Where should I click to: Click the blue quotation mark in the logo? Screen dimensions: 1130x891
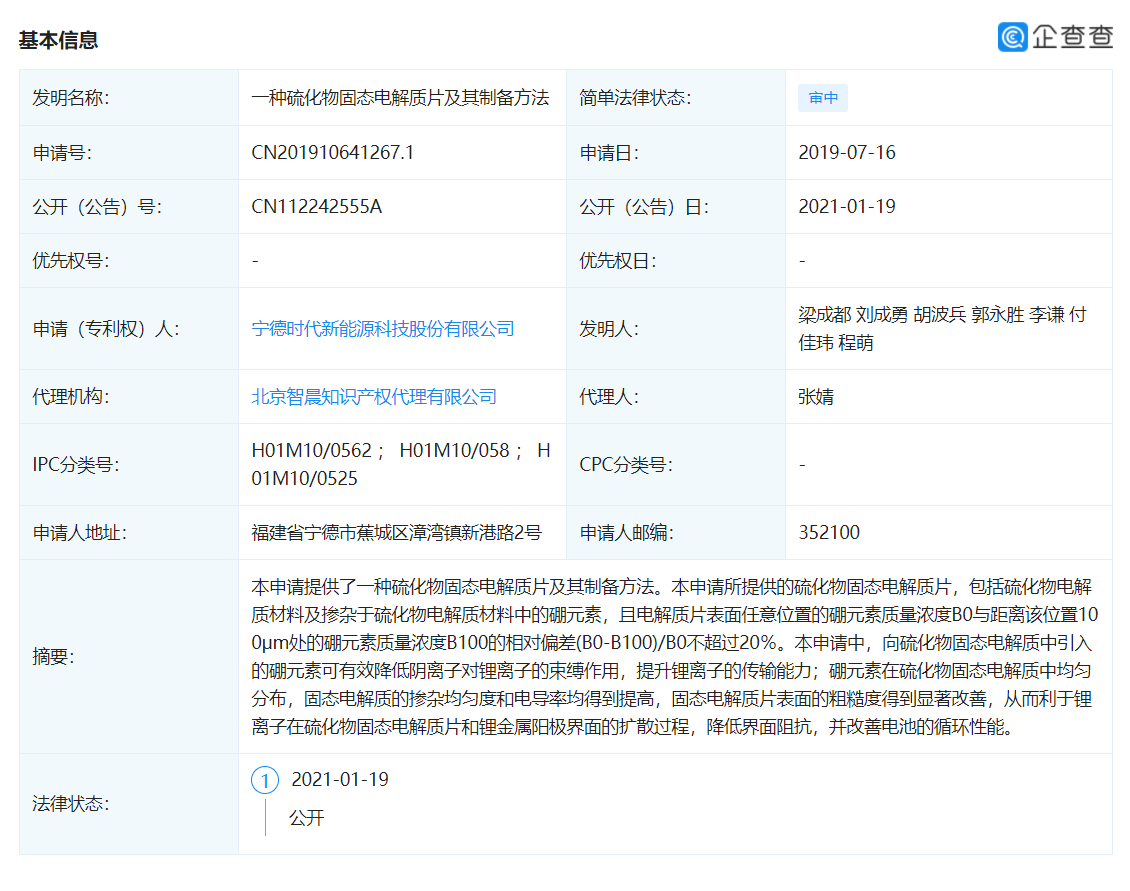1013,37
